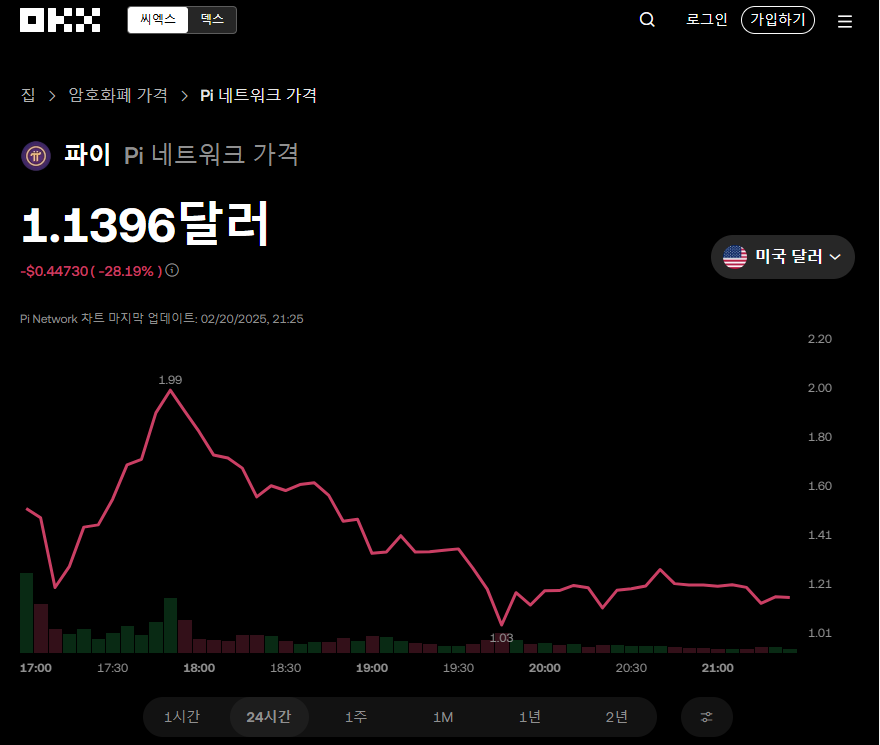The width and height of the screenshot is (880, 745).
Task: Expand the 미국 달러 currency dropdown
Action: (782, 257)
